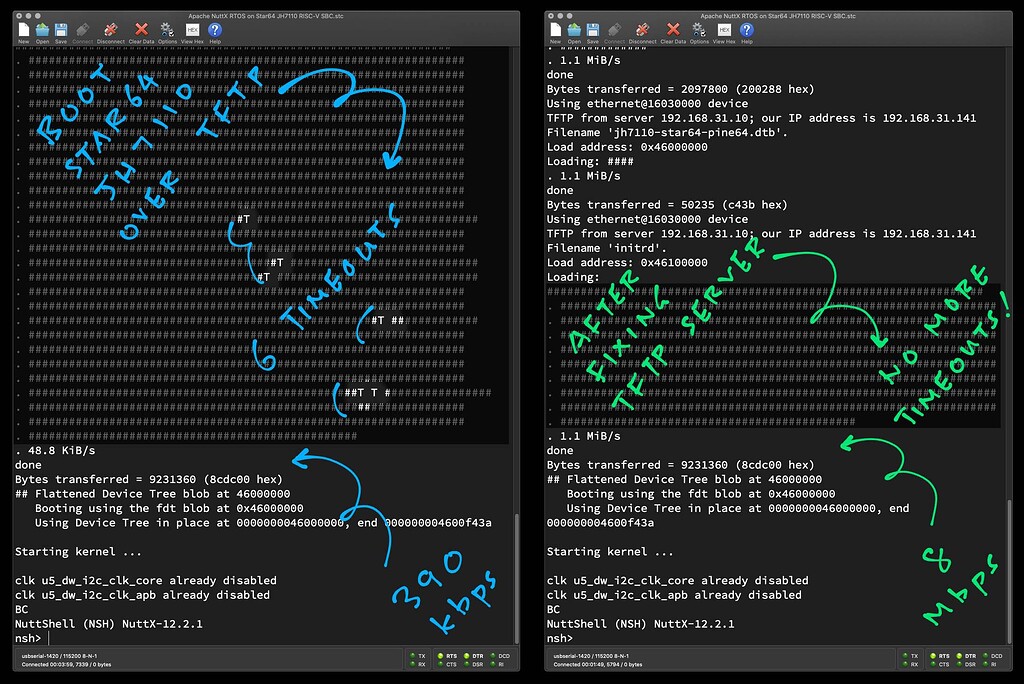Toggle View Hex in the right window

coord(724,32)
